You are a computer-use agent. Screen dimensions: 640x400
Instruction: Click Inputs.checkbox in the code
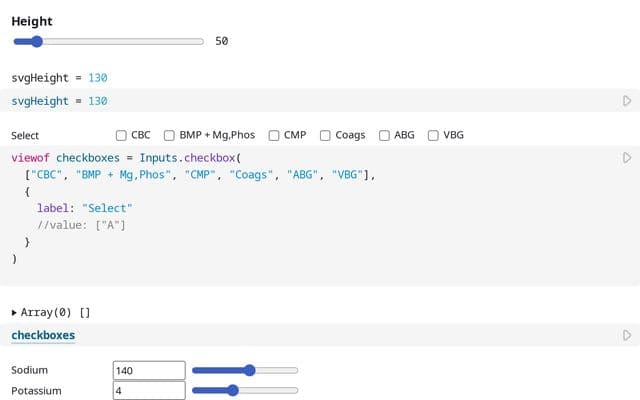click(x=187, y=158)
